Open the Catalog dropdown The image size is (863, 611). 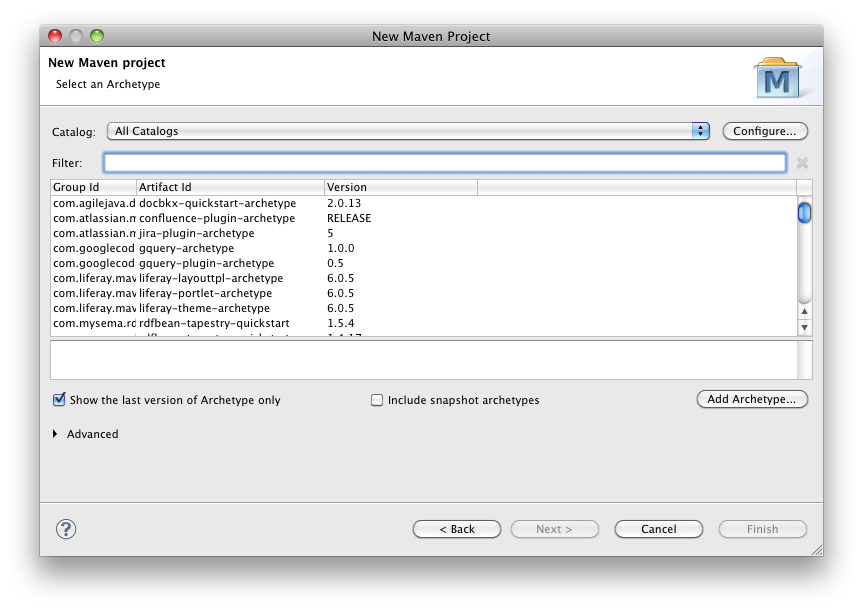408,131
